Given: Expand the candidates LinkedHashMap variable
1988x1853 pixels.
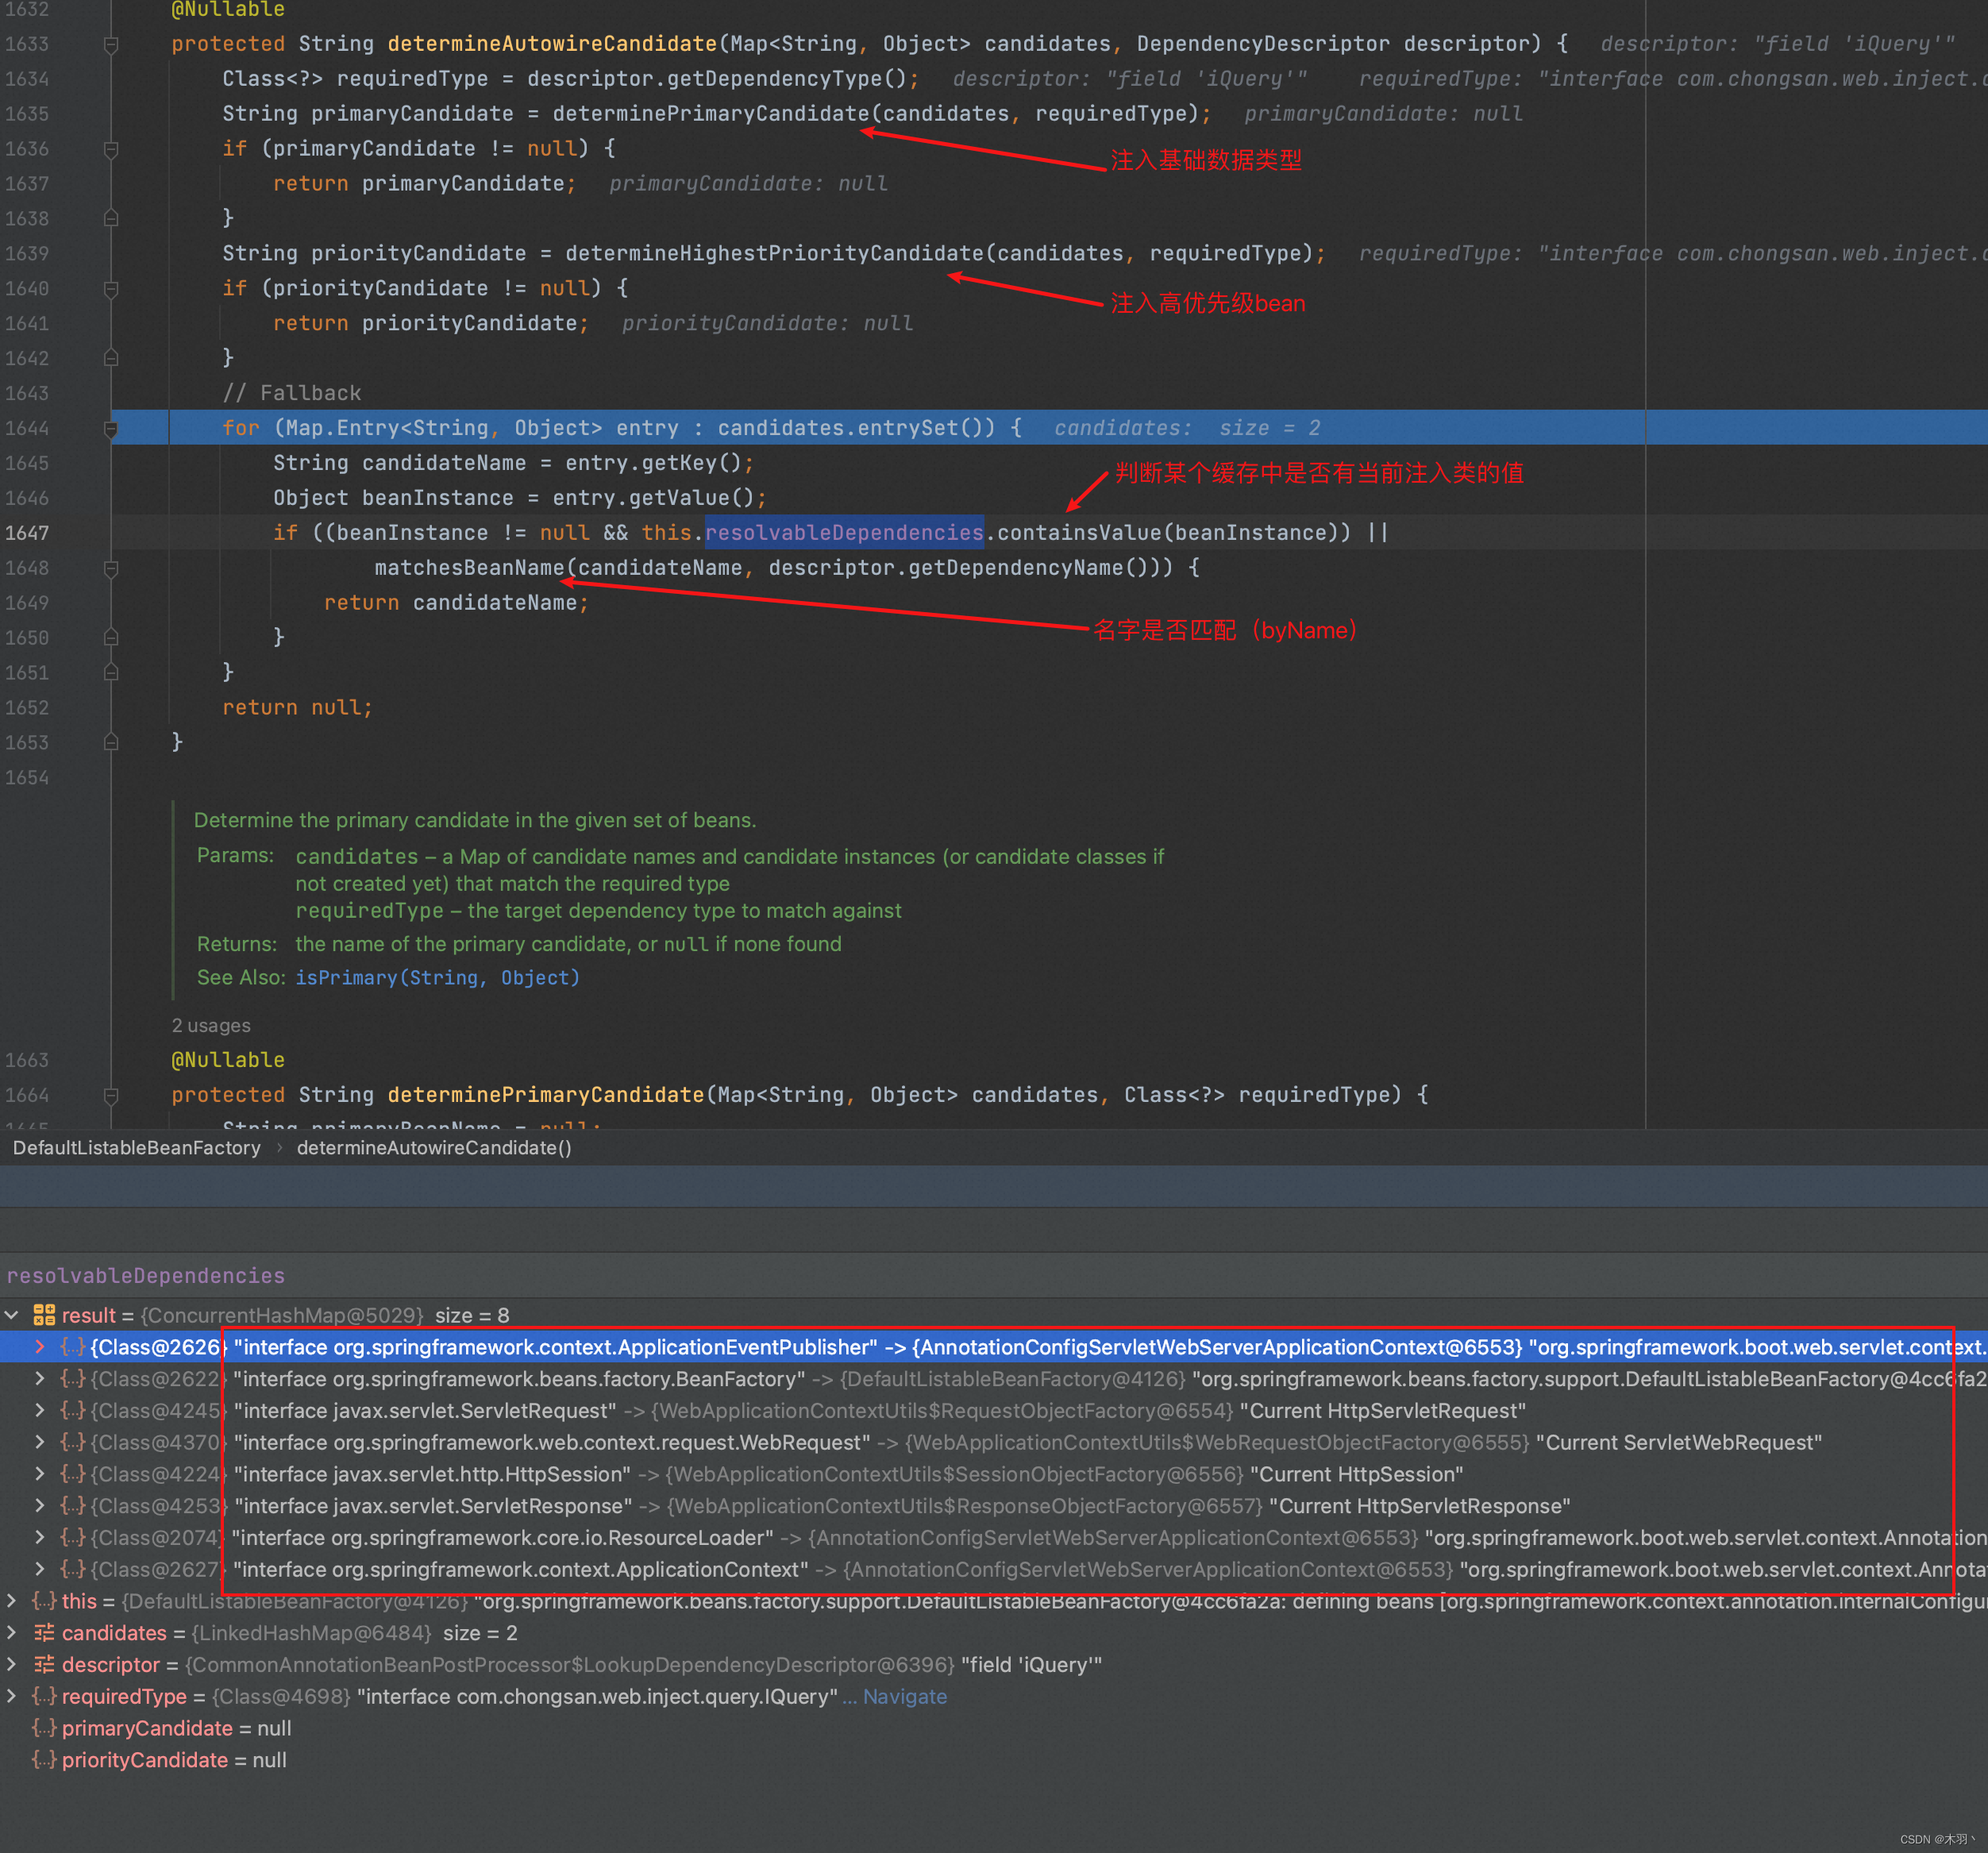Looking at the screenshot, I should pyautogui.click(x=12, y=1633).
